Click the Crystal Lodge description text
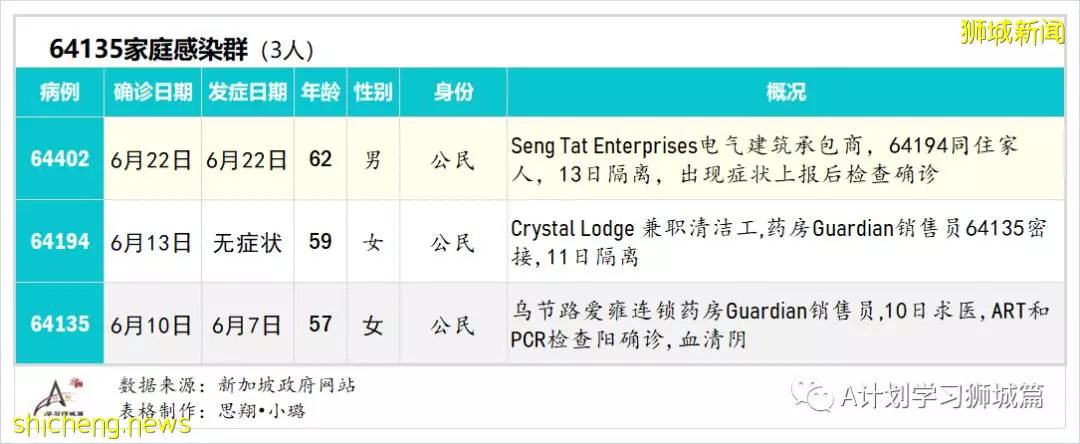 pyautogui.click(x=779, y=242)
